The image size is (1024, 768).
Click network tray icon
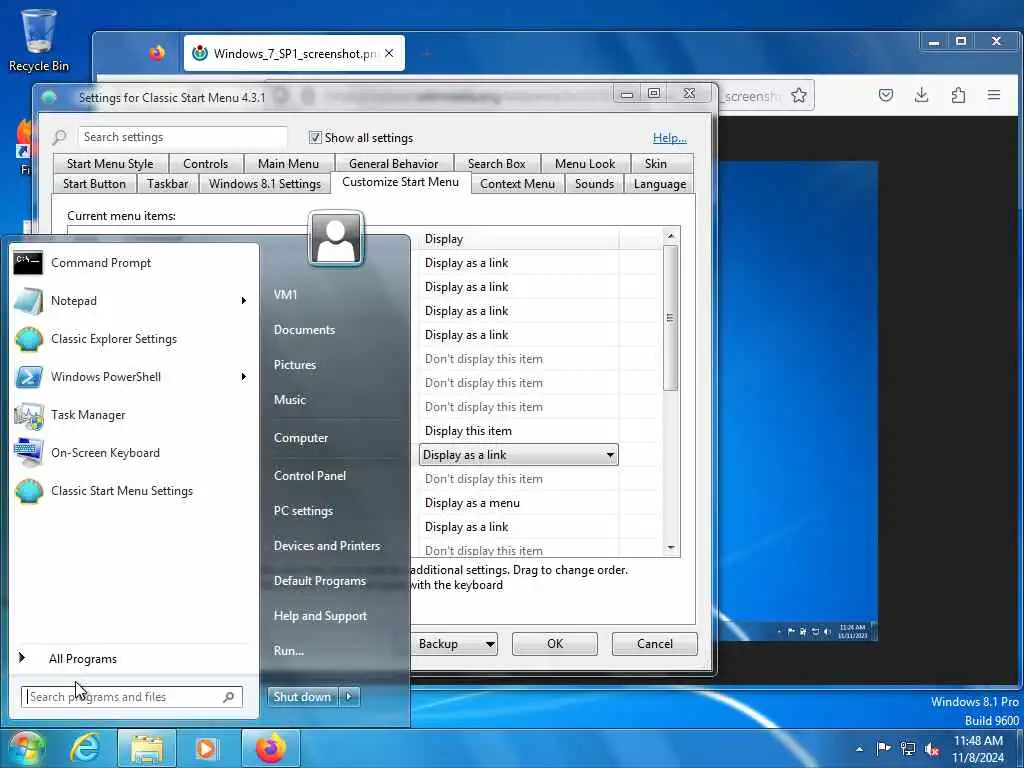point(908,748)
